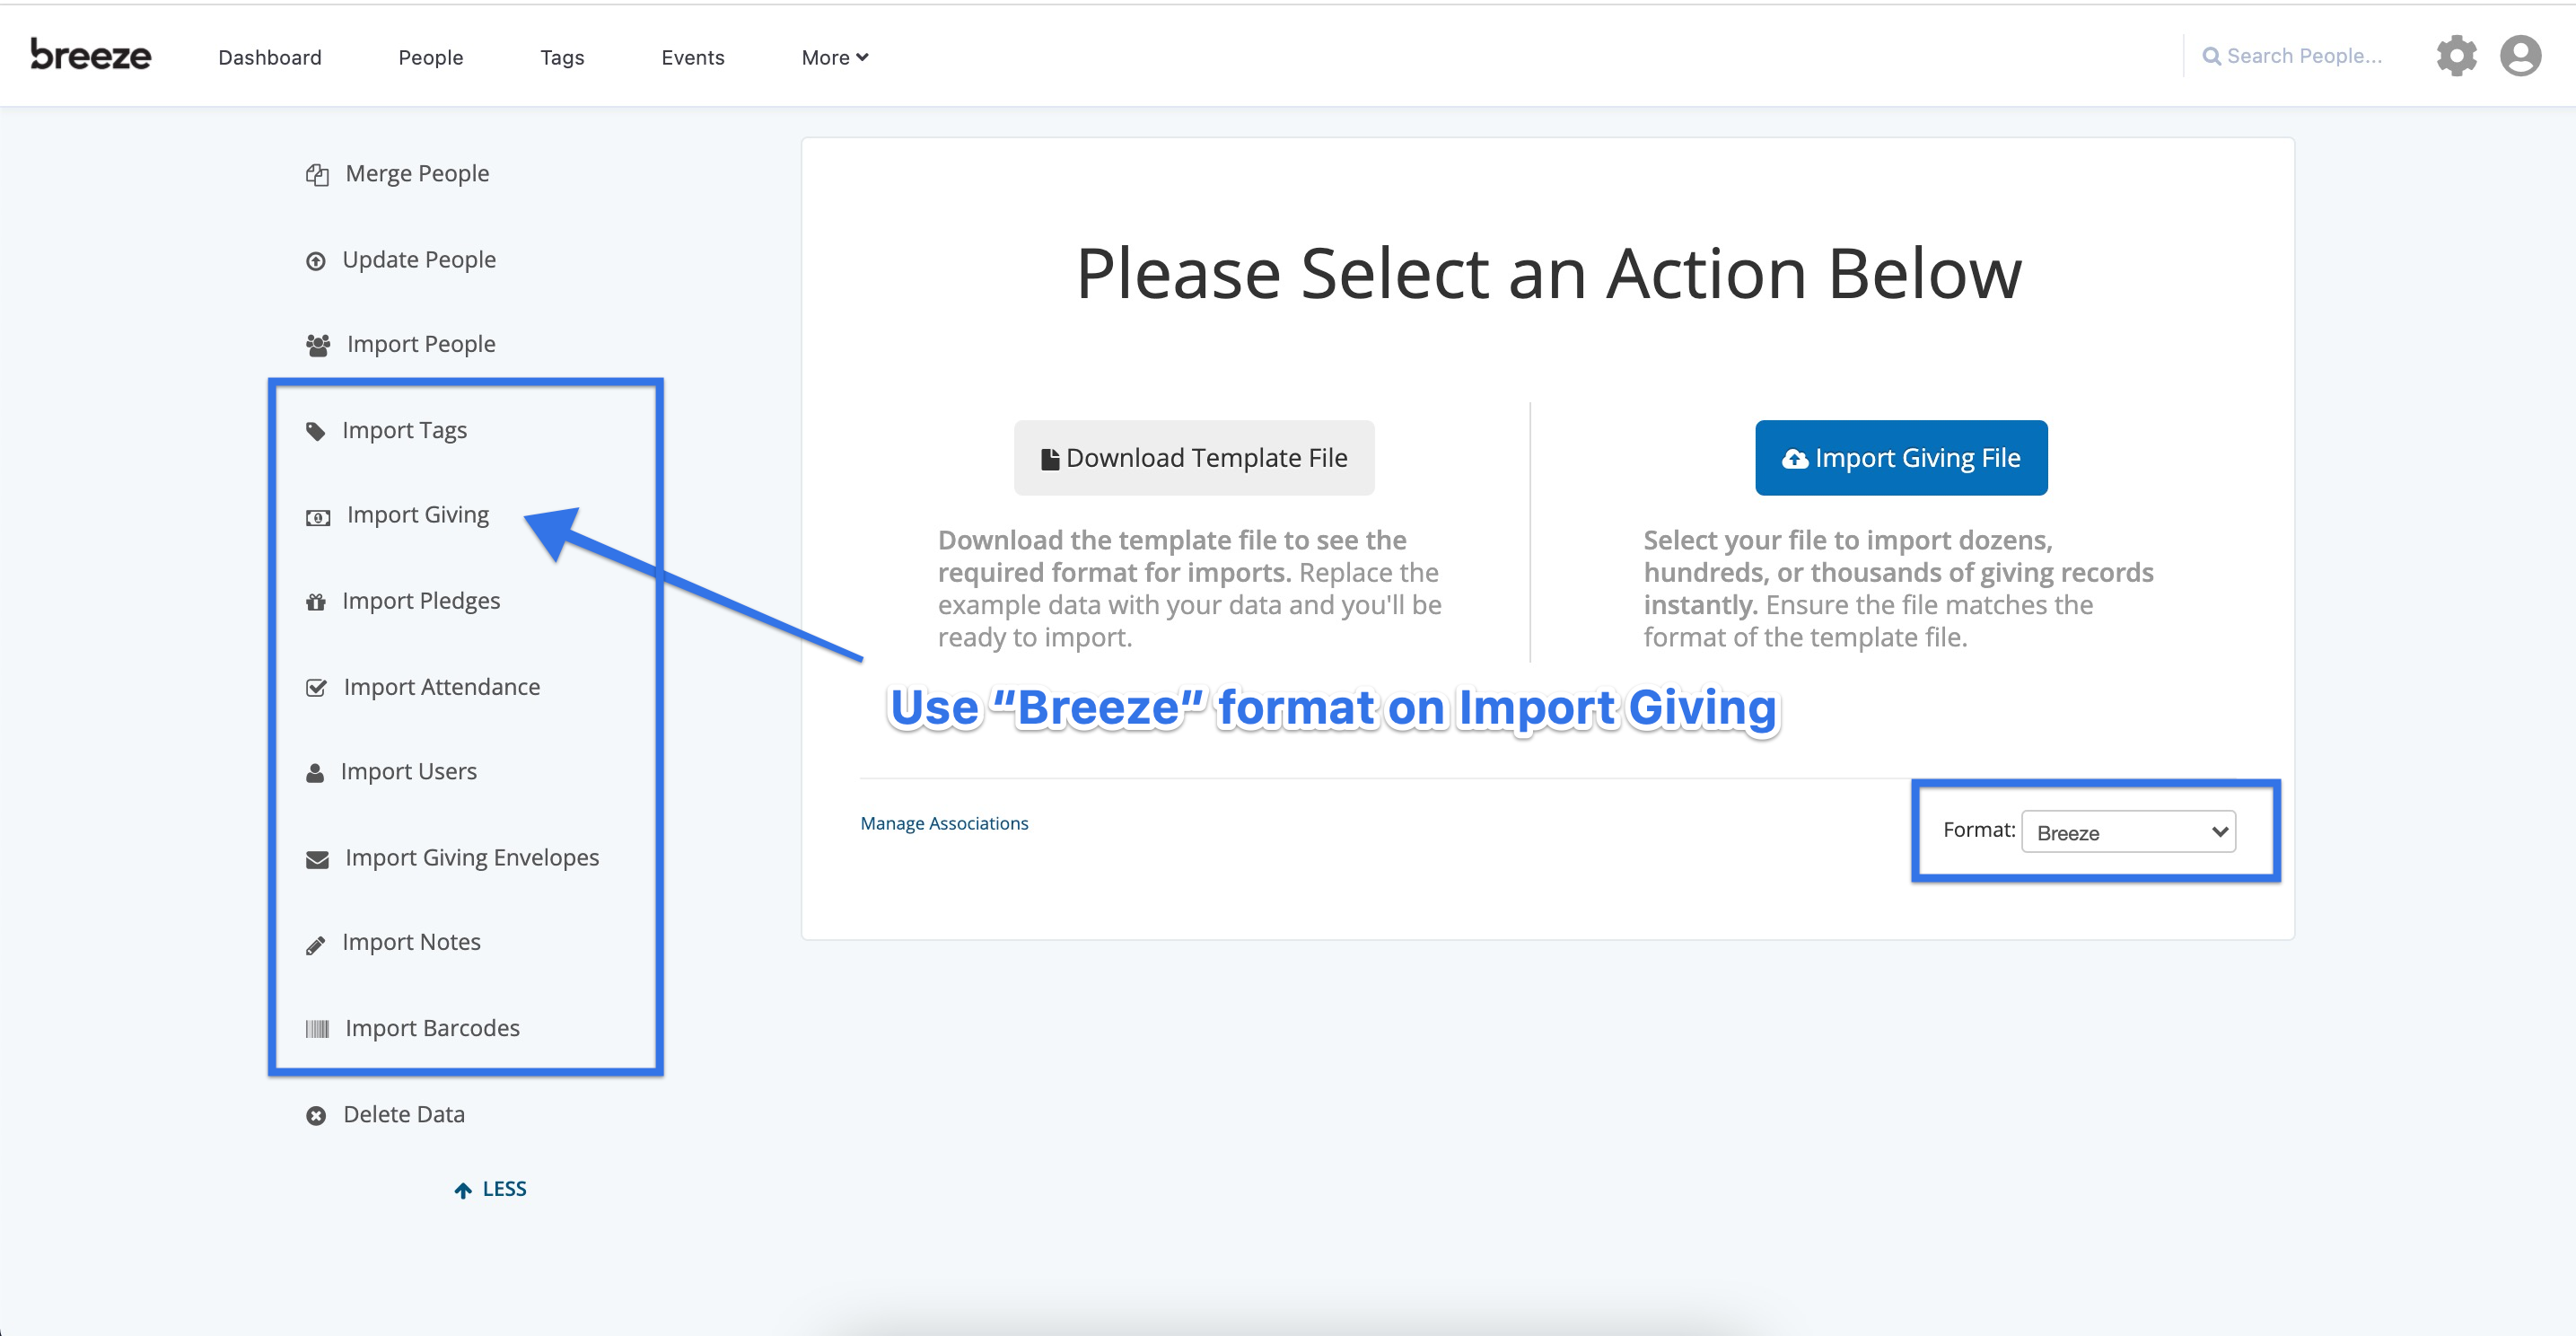
Task: Click the Import Pledges gift icon
Action: point(316,602)
